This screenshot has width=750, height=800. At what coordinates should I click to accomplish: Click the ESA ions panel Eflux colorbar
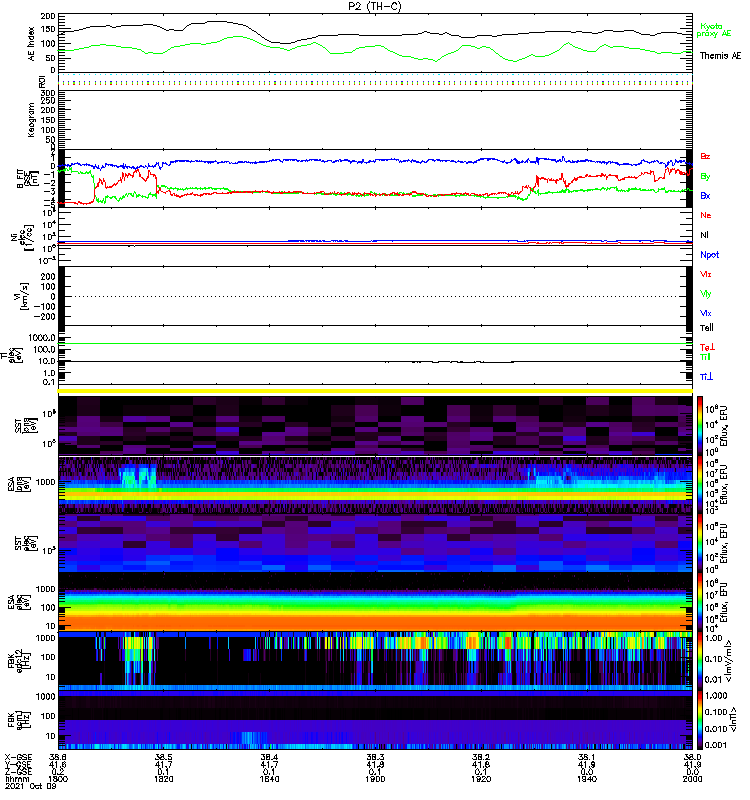click(700, 485)
